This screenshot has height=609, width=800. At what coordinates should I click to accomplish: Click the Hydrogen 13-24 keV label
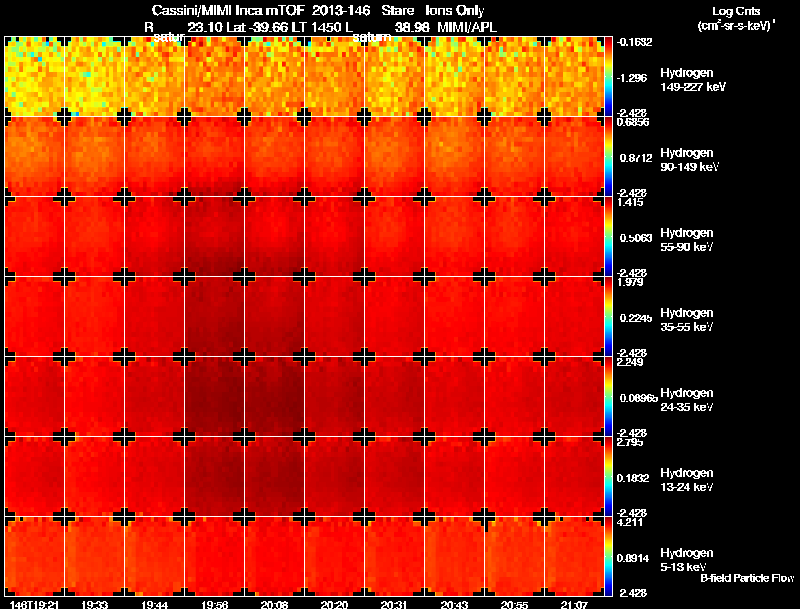coord(687,480)
